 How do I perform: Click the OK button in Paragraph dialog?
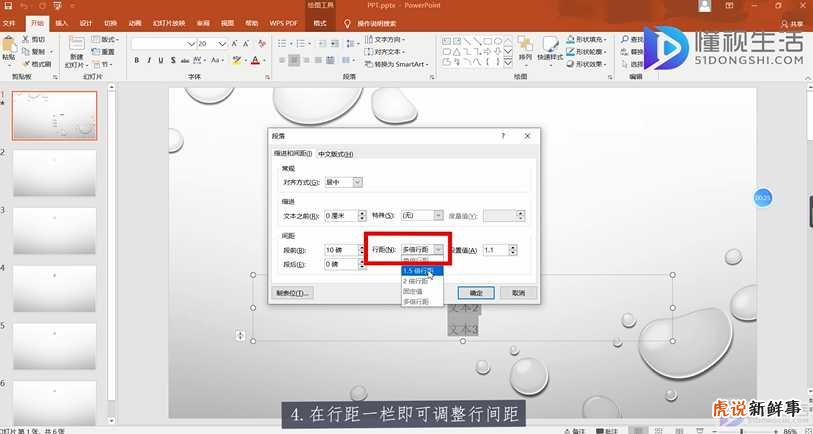pyautogui.click(x=476, y=293)
